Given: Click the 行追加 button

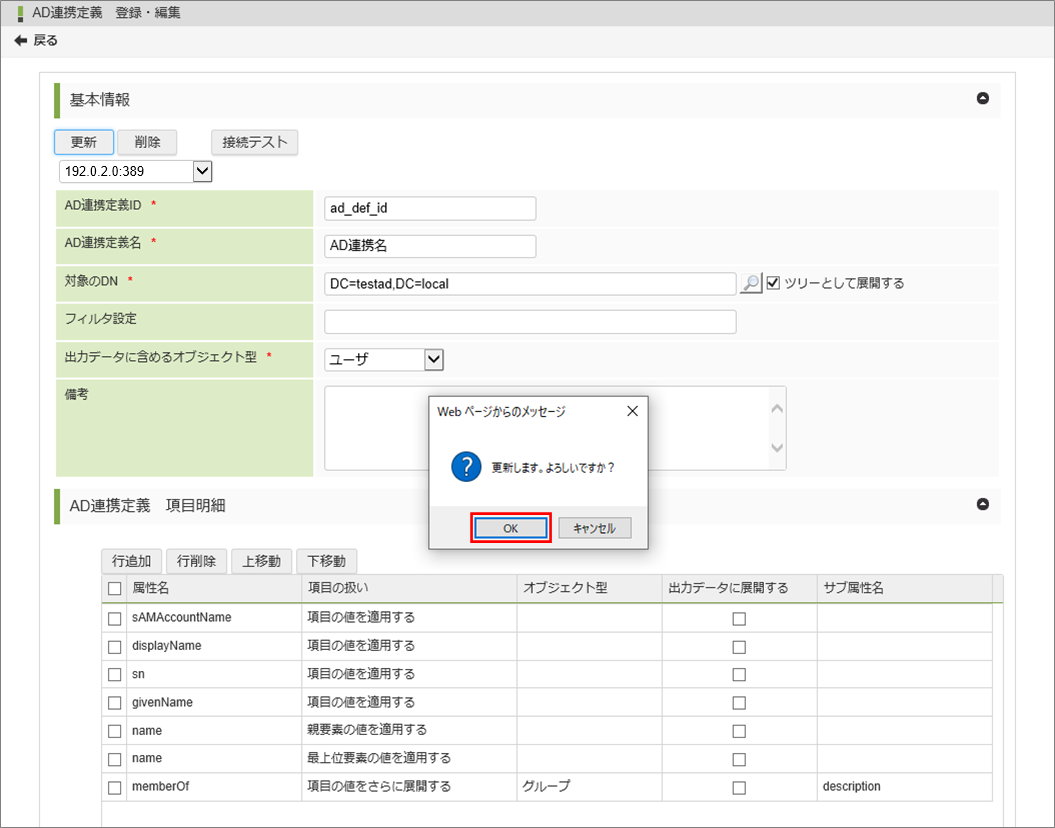Looking at the screenshot, I should (x=131, y=561).
